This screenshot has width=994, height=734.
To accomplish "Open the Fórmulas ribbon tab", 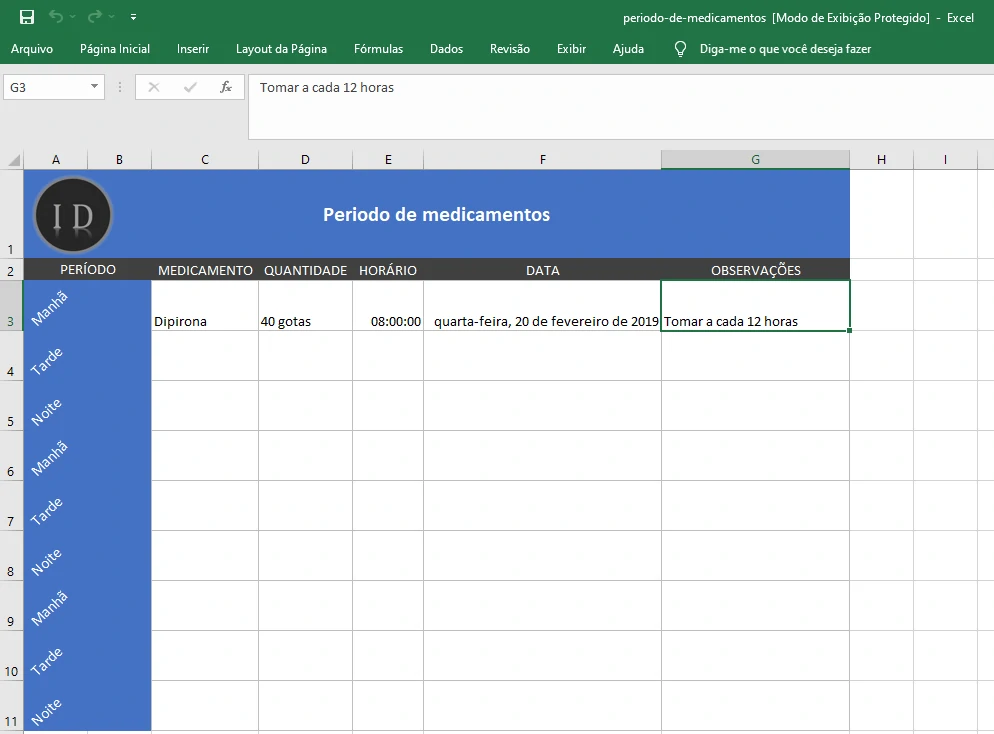I will (378, 49).
